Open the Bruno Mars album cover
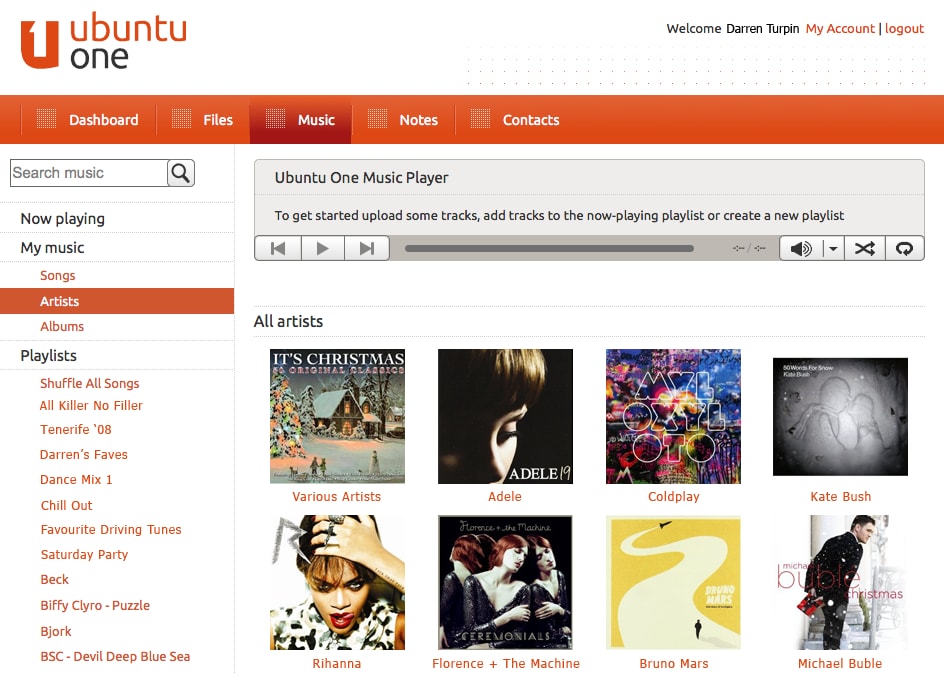The image size is (944, 674). point(673,583)
